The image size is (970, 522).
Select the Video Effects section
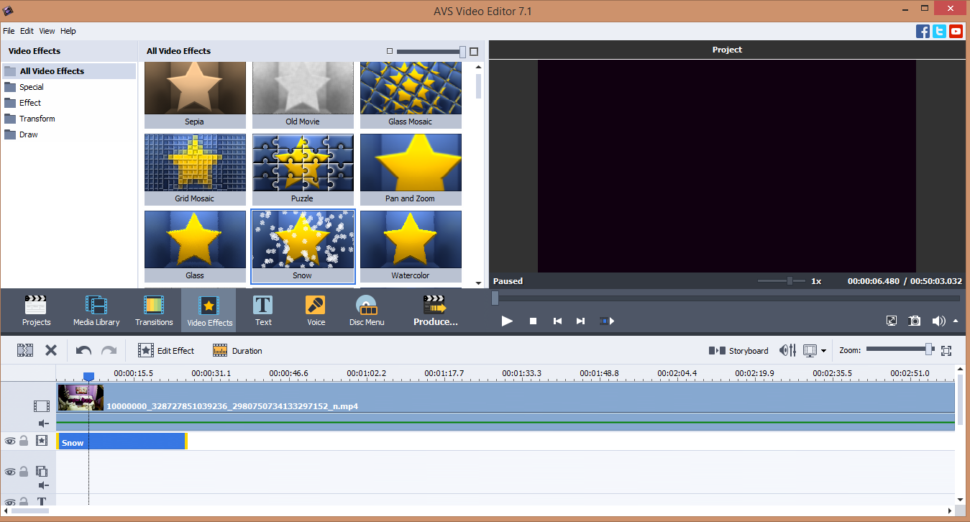click(209, 311)
